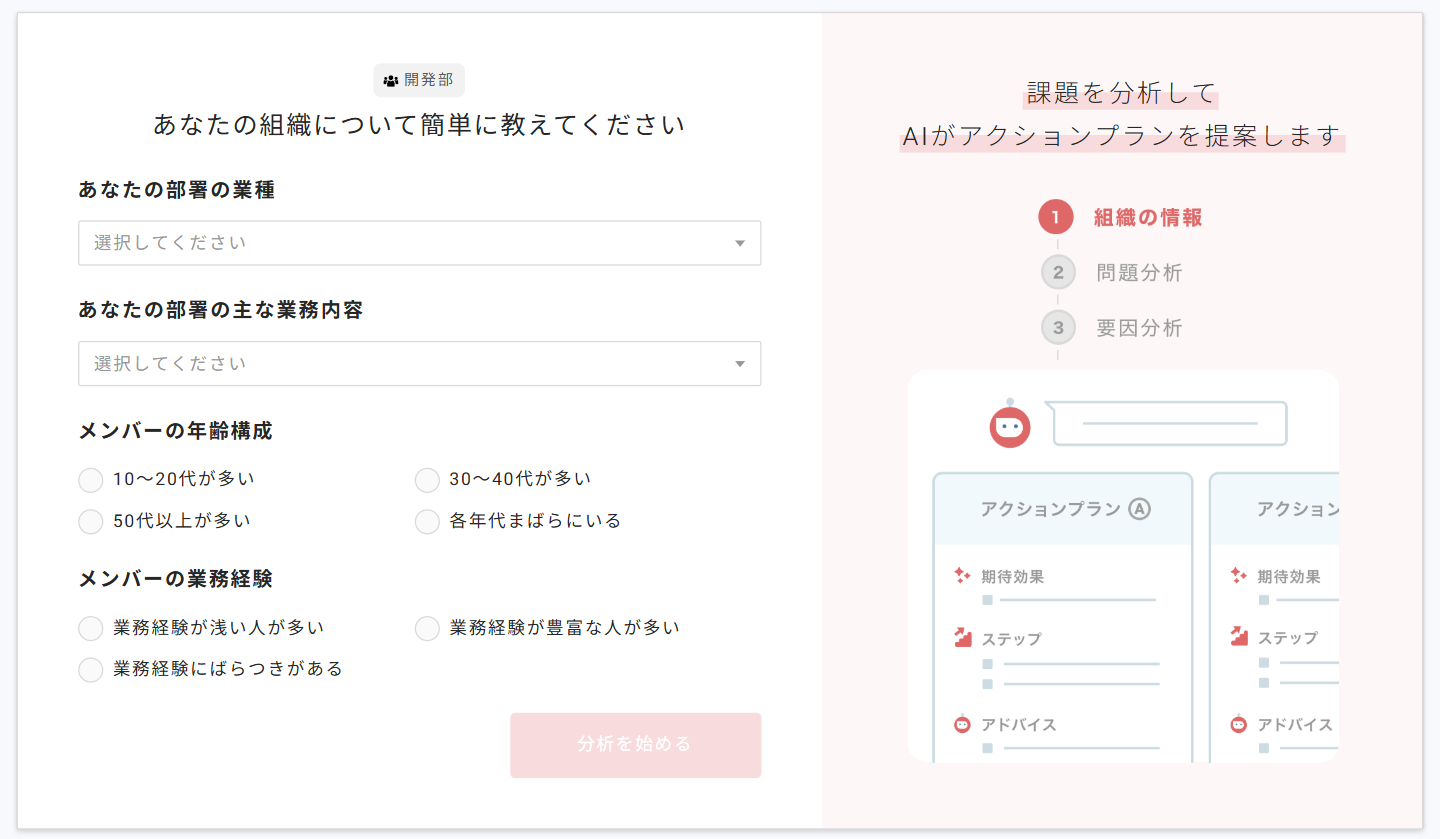Click the robot icon beside アドバイス

click(962, 724)
